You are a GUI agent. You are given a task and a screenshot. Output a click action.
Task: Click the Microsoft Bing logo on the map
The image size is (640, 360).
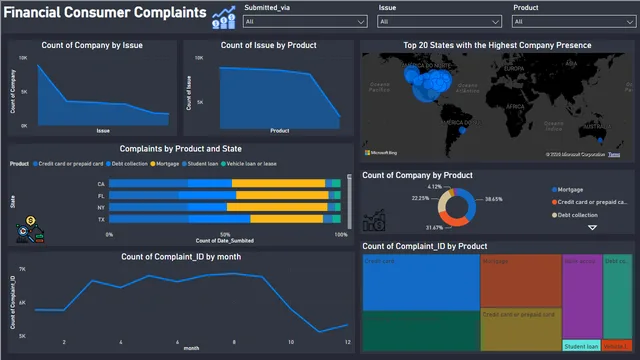[381, 153]
